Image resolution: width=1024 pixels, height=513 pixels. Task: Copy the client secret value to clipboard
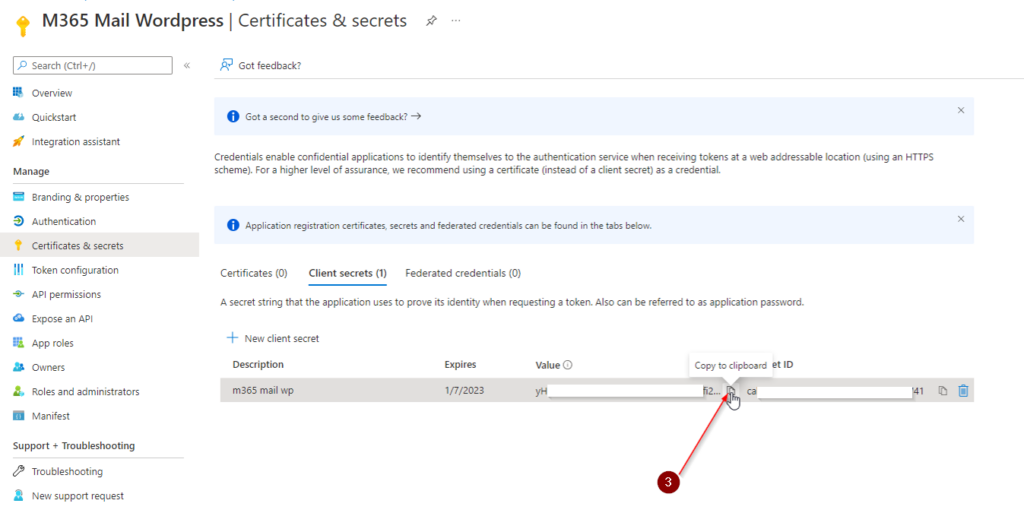point(731,391)
